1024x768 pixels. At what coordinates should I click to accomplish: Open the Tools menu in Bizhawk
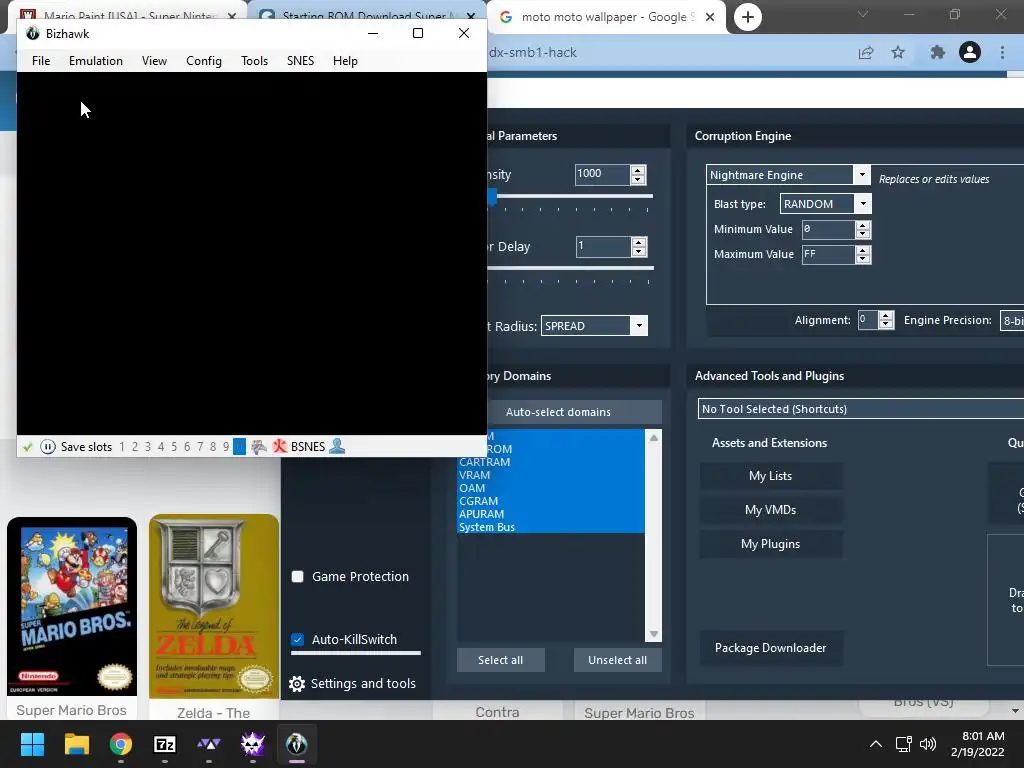[254, 61]
